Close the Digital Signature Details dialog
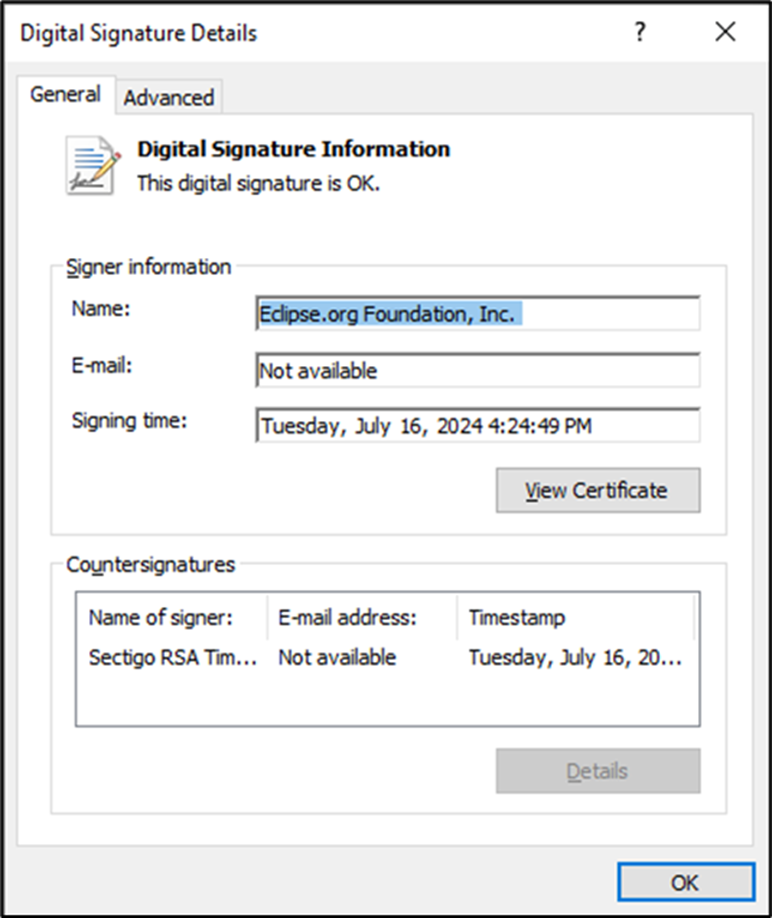The width and height of the screenshot is (772, 918). click(x=725, y=32)
